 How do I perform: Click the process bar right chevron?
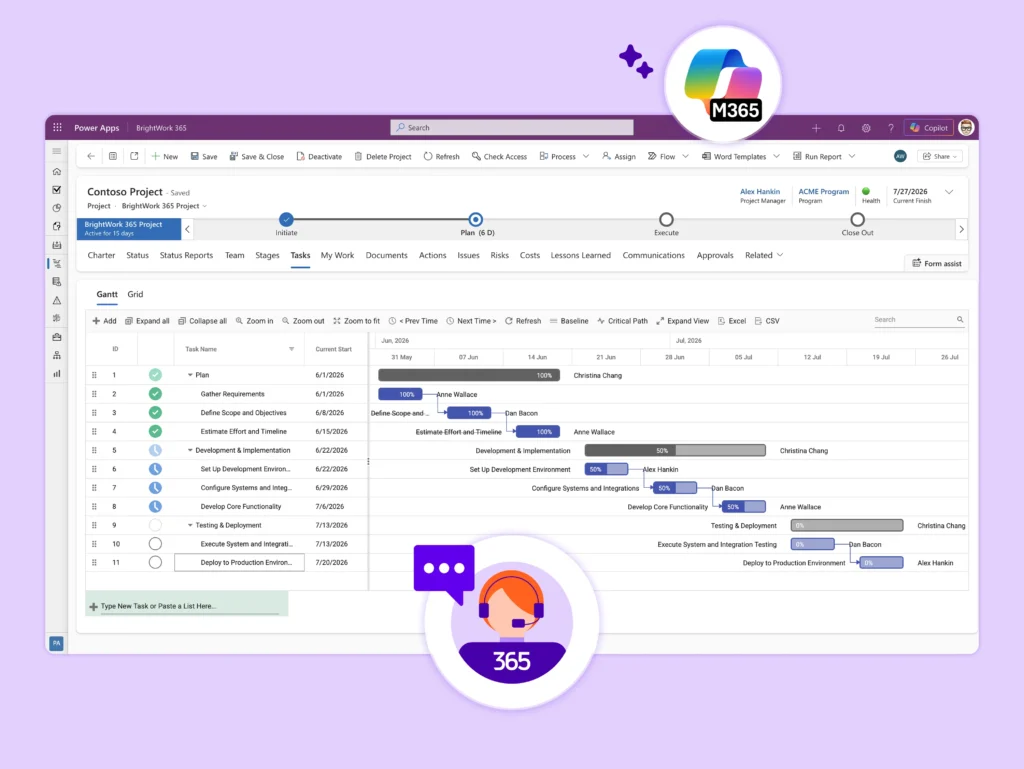point(961,229)
